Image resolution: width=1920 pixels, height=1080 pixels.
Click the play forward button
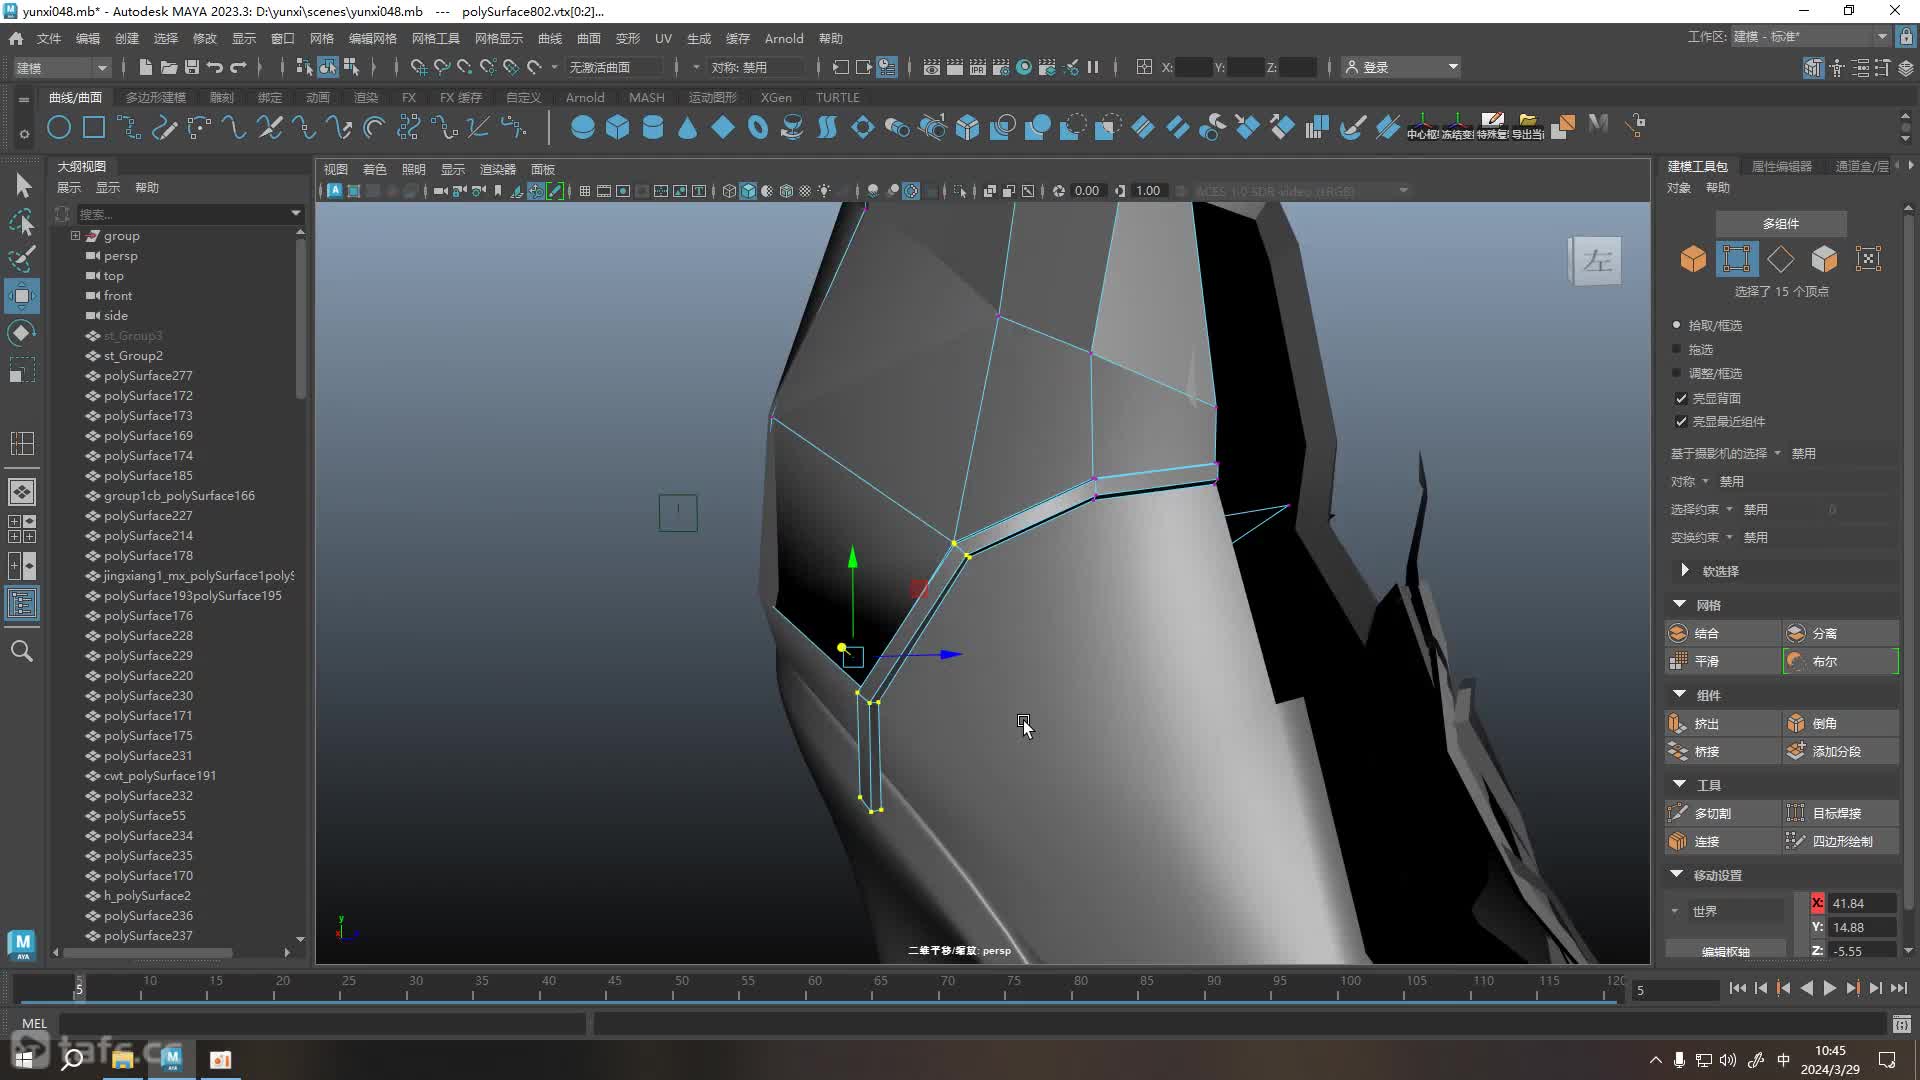(1829, 988)
